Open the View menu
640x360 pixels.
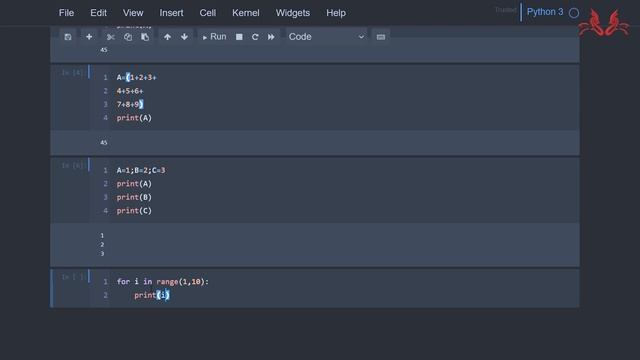pos(133,13)
